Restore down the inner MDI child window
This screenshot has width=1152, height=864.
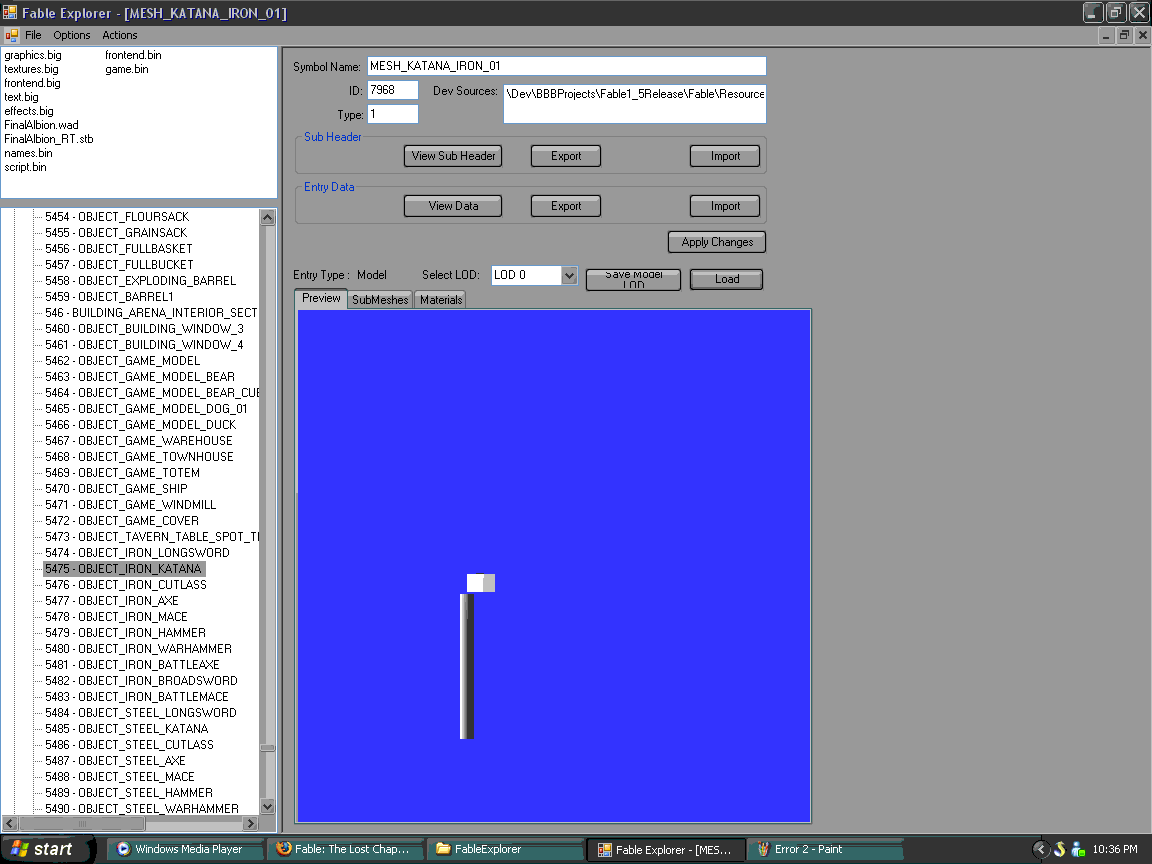tap(1124, 35)
